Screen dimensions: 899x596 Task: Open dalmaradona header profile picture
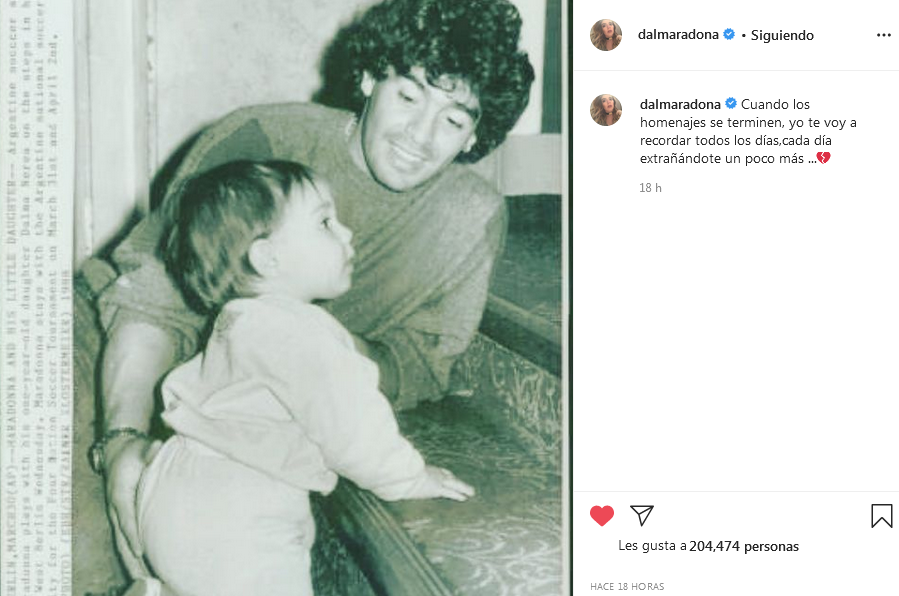[x=606, y=35]
